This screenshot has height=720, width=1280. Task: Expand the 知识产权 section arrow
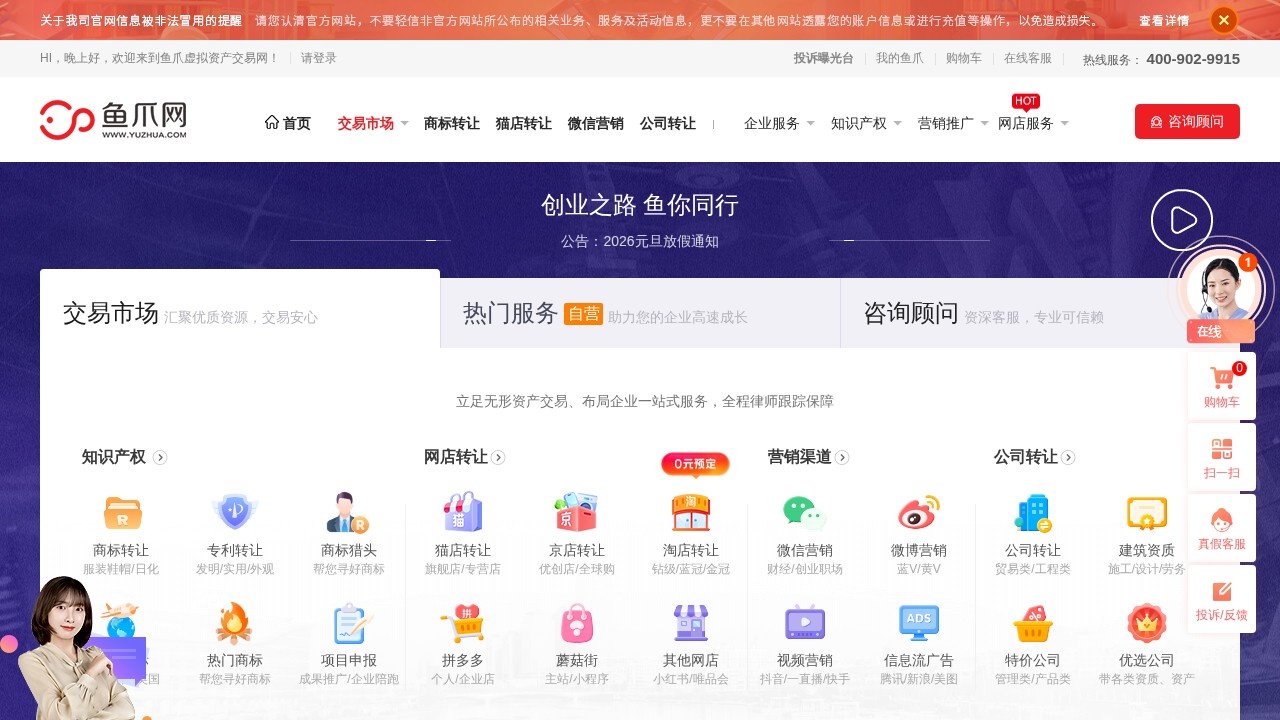click(x=160, y=458)
